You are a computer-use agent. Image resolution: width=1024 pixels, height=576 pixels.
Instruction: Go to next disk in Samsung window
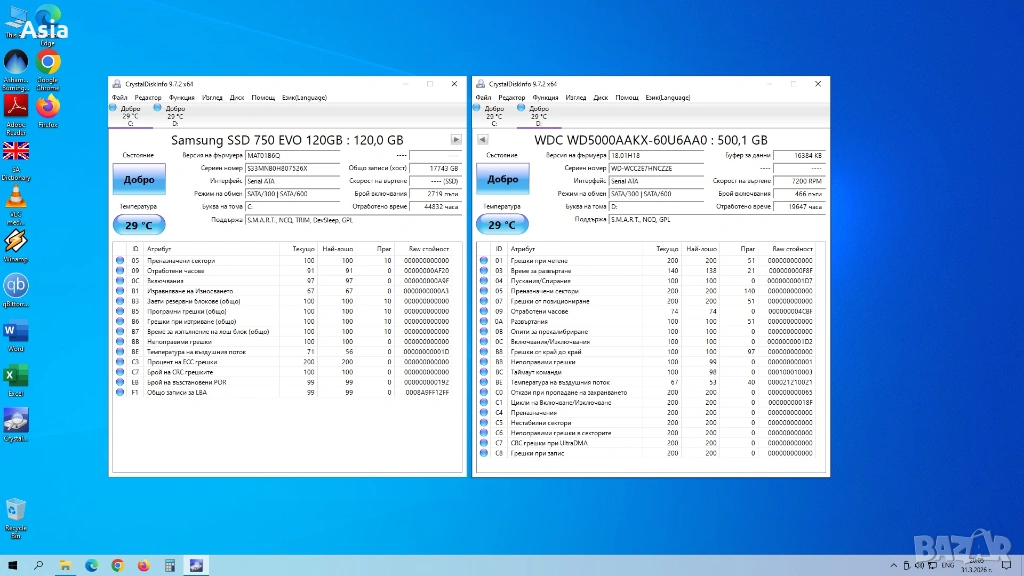click(x=456, y=140)
